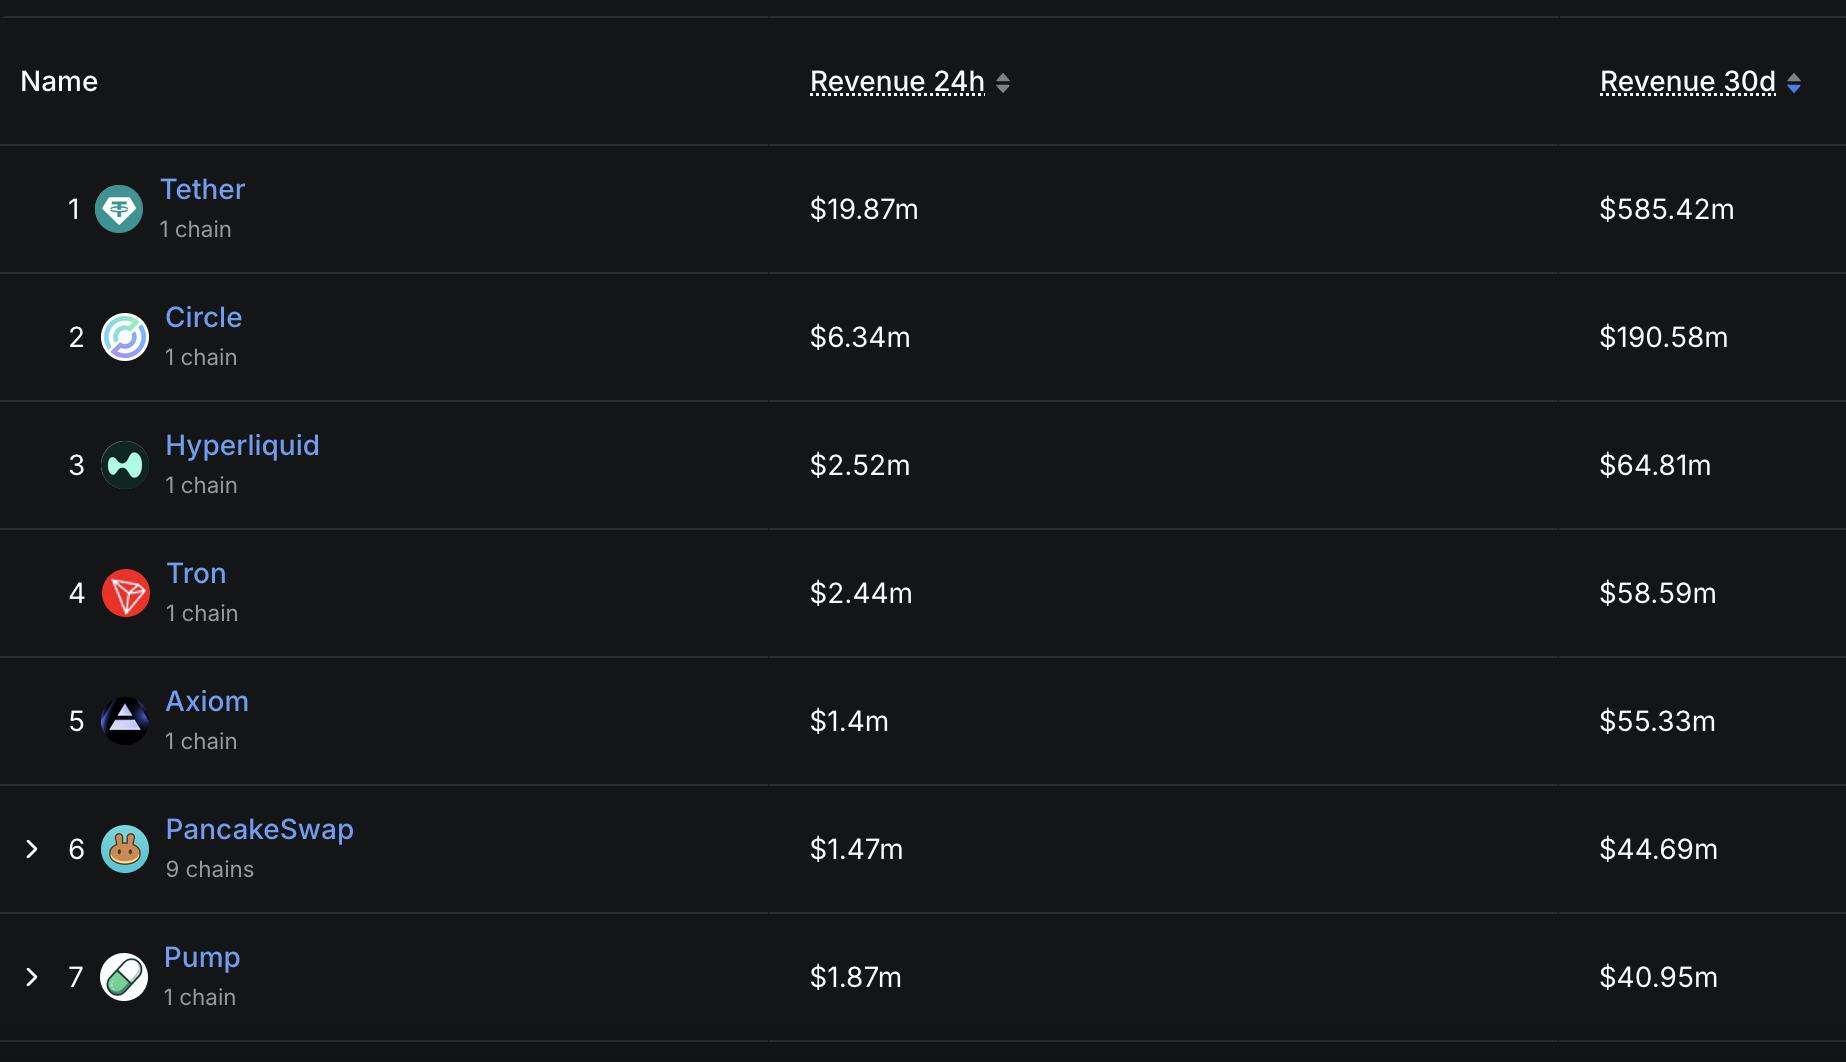This screenshot has width=1846, height=1062.
Task: Click the Tron logo icon
Action: [125, 592]
